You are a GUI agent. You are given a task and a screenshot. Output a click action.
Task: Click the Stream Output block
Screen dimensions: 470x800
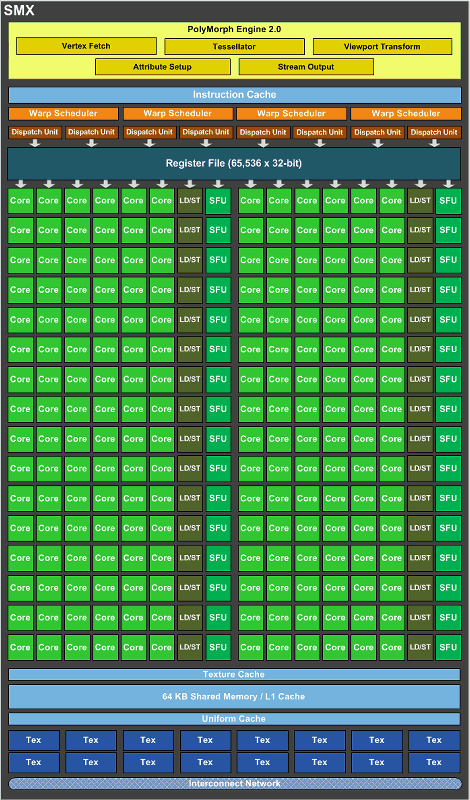coord(306,67)
